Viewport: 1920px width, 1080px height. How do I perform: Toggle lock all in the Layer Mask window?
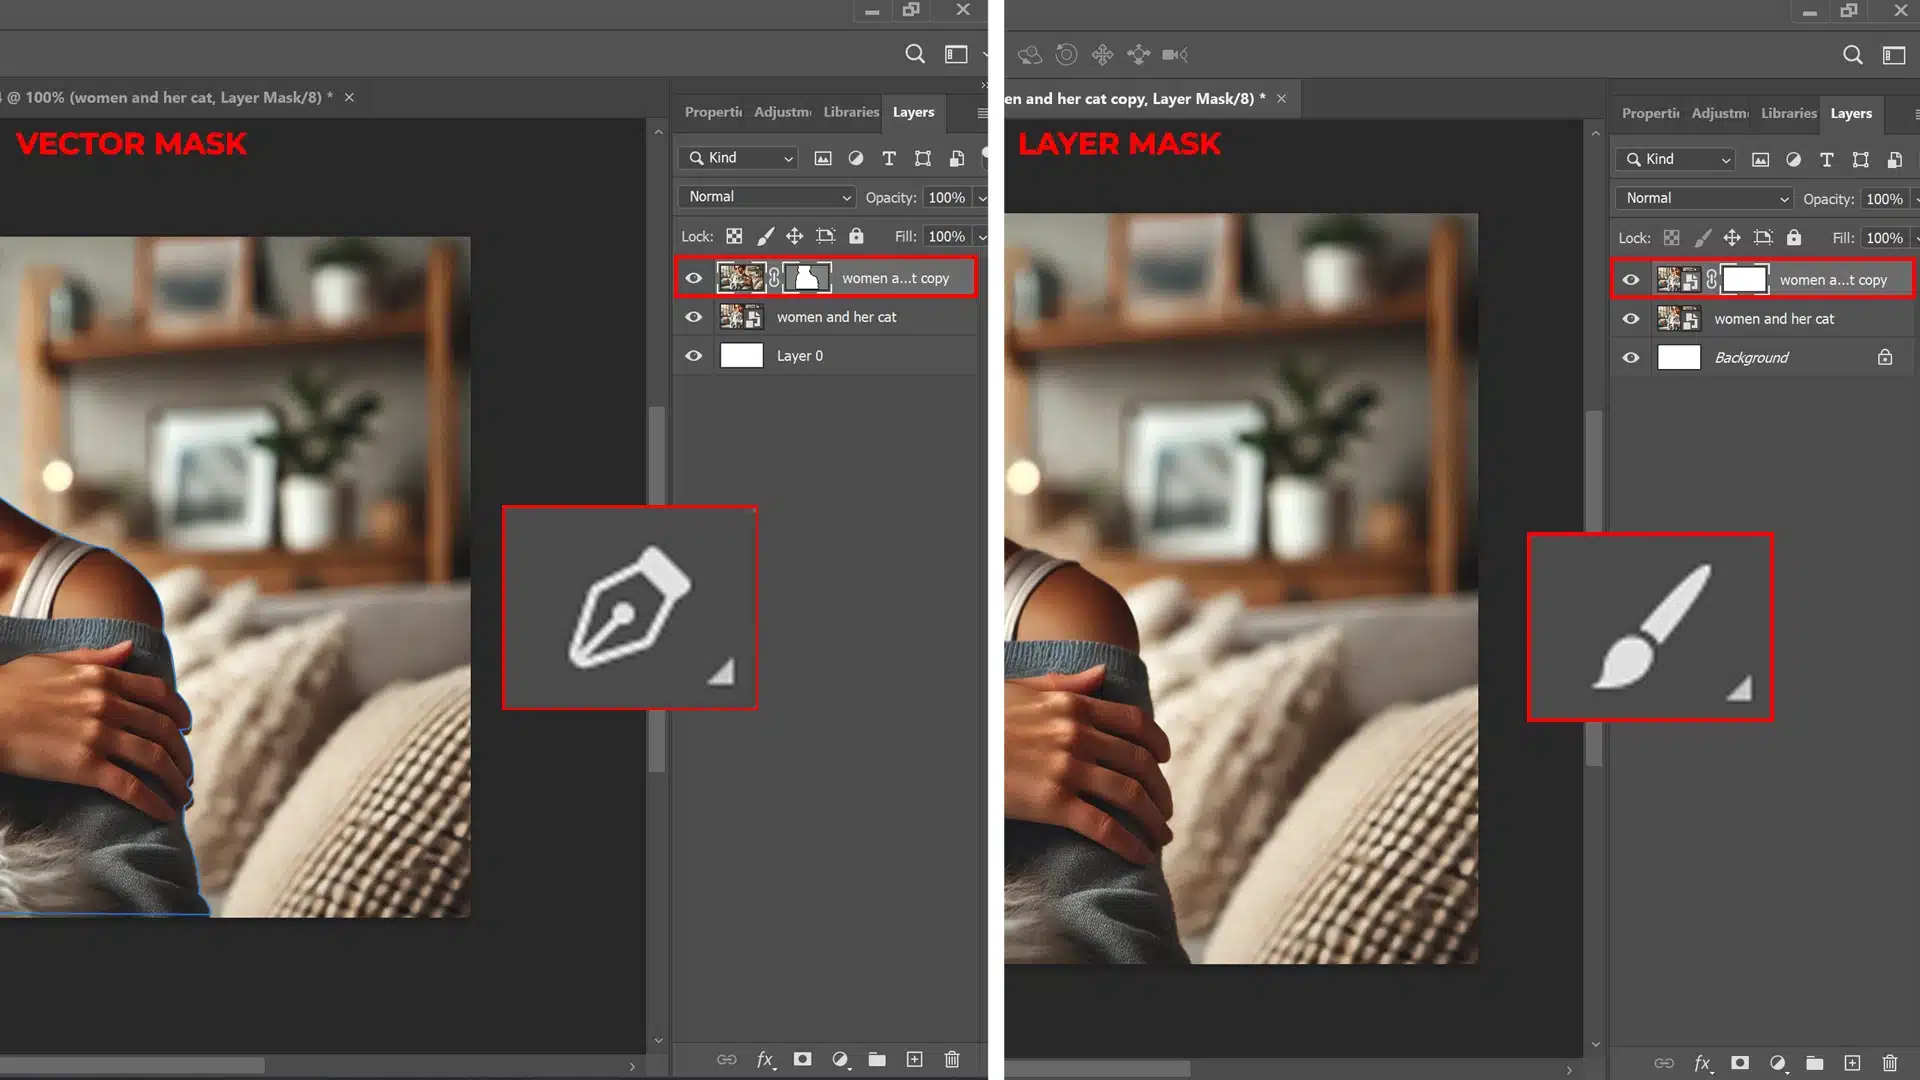click(1794, 238)
